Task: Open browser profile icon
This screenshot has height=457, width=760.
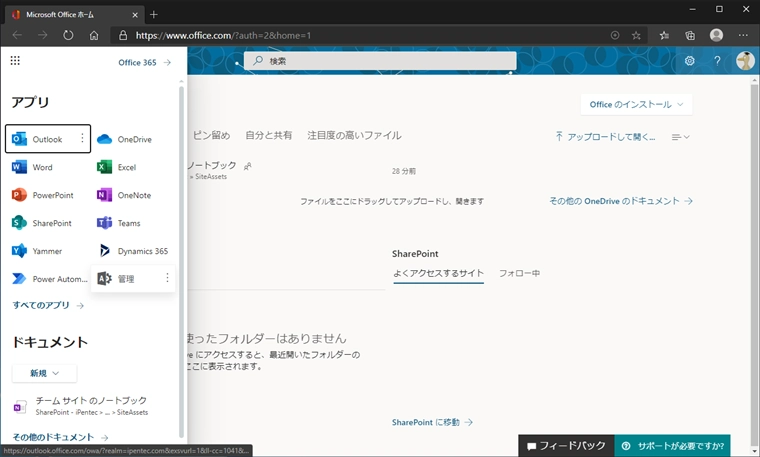Action: pyautogui.click(x=716, y=35)
